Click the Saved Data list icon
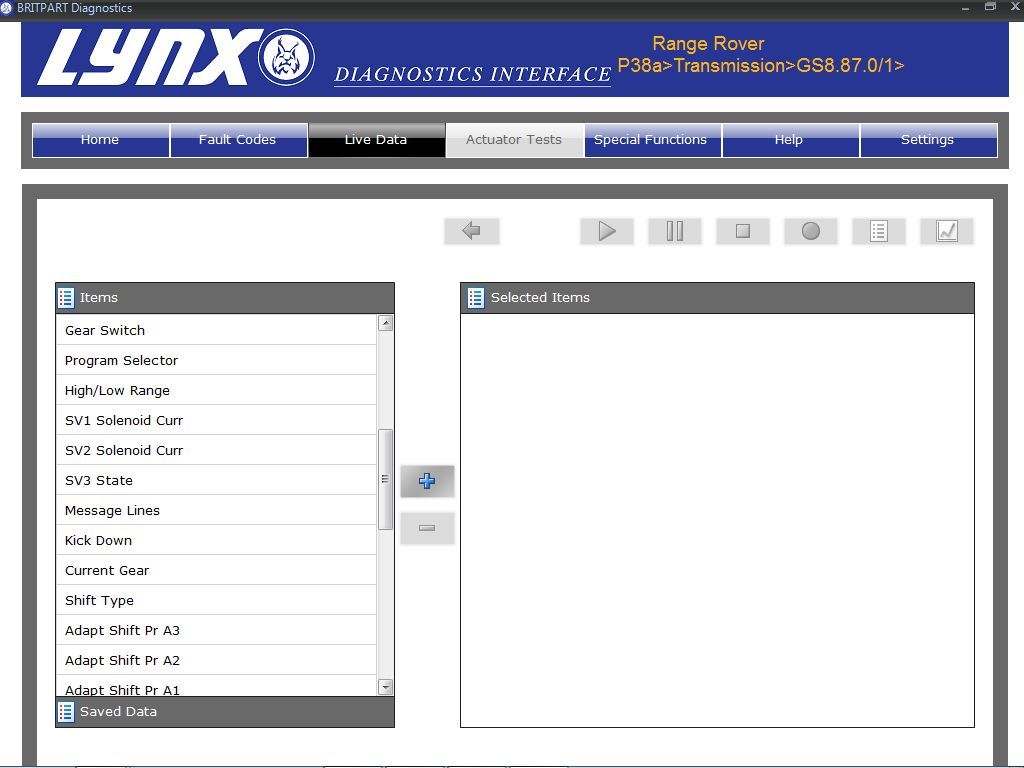 66,712
